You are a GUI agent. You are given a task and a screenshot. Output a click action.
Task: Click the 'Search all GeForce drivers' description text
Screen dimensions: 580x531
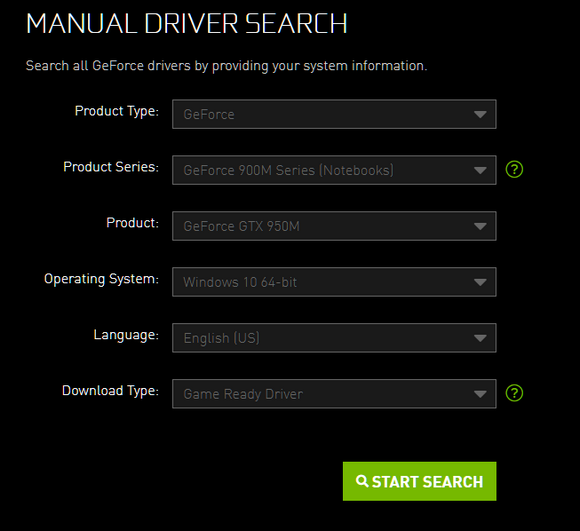[226, 66]
